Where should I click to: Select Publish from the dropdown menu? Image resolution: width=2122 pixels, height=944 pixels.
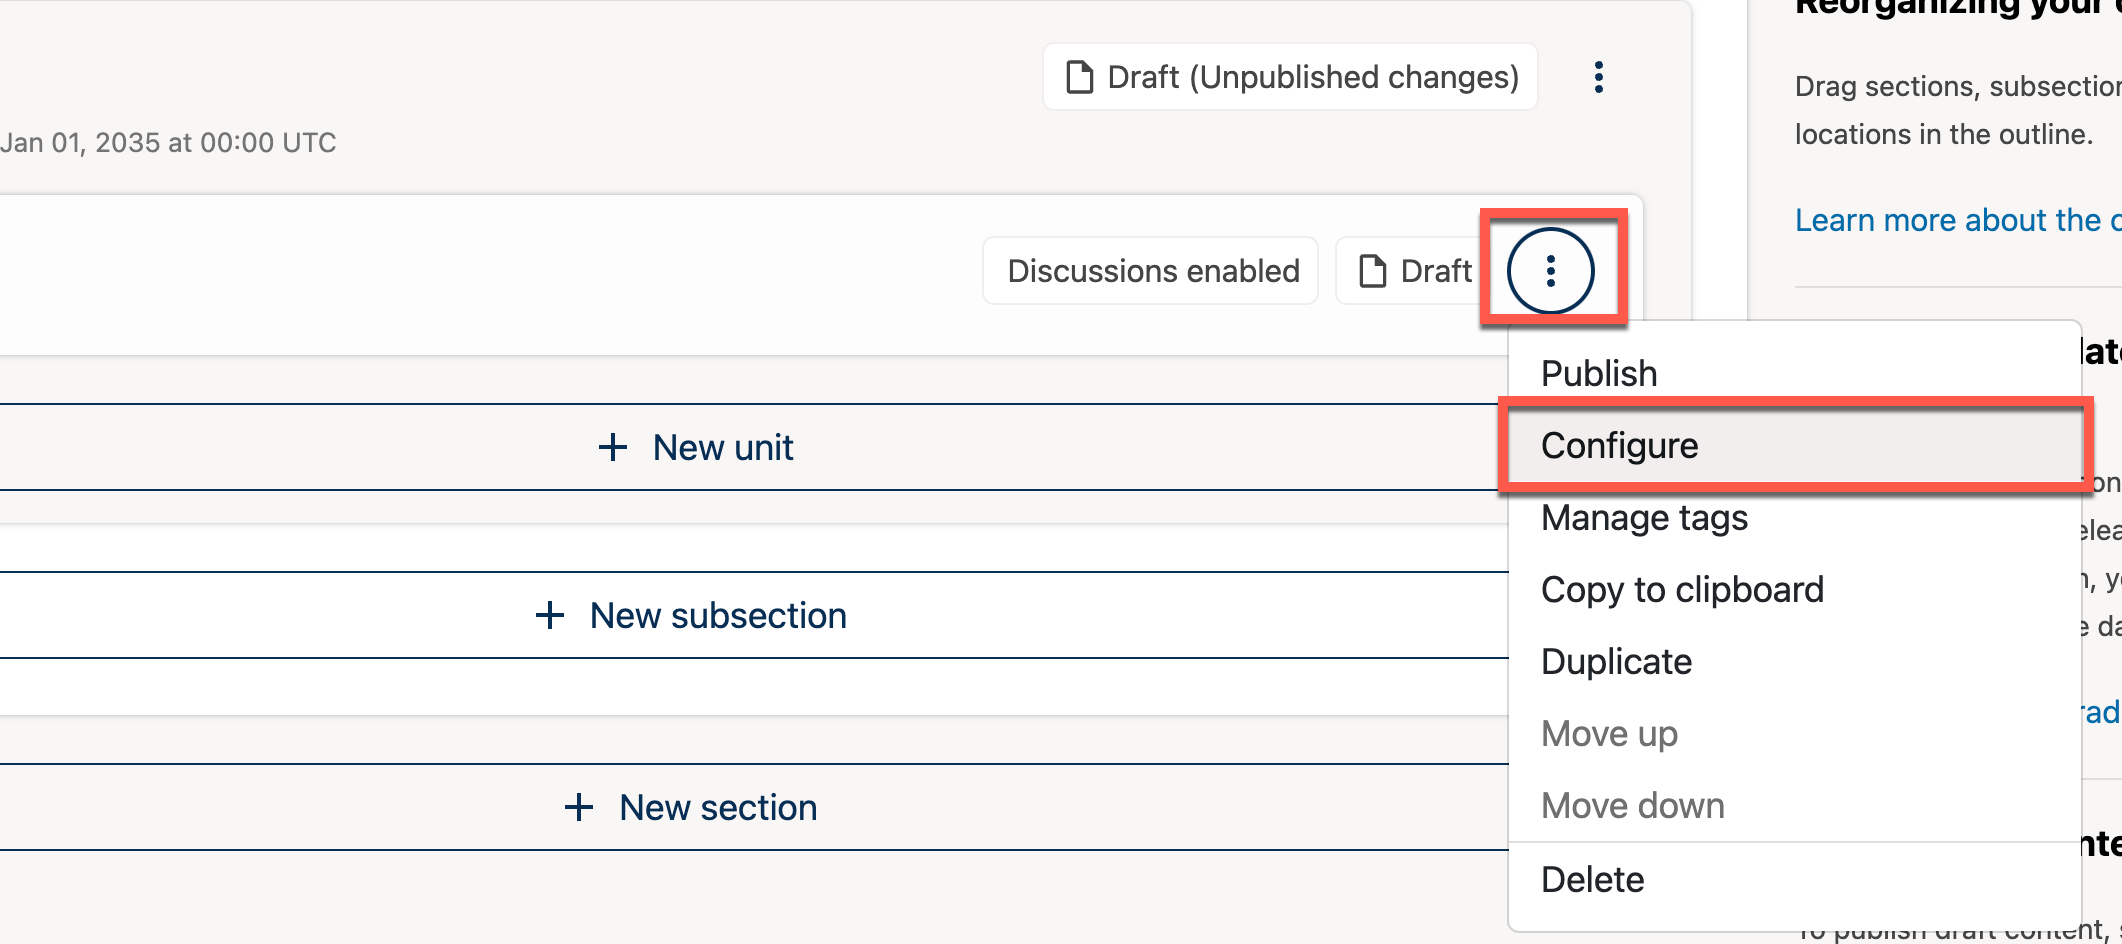click(1598, 373)
